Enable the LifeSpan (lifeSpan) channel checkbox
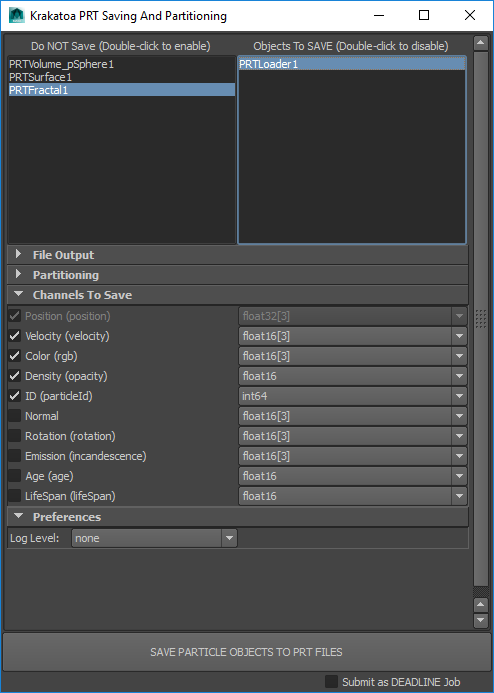 (x=15, y=495)
